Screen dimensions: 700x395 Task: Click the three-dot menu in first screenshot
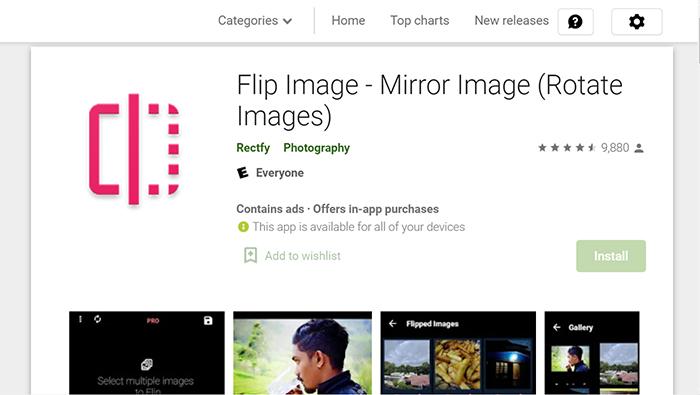click(x=80, y=319)
